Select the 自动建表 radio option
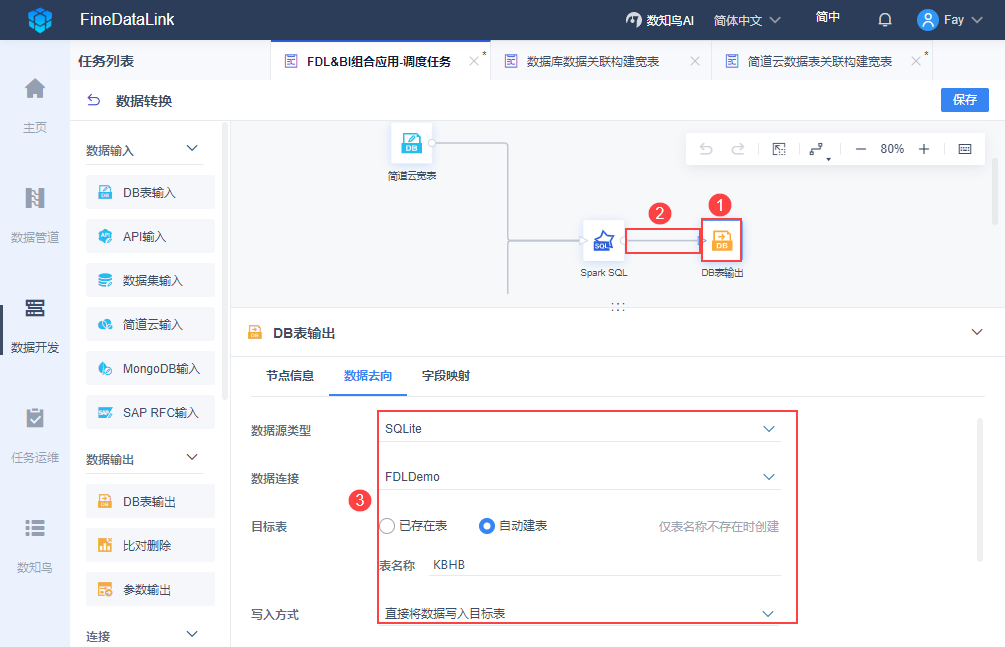The width and height of the screenshot is (1005, 647). (x=486, y=526)
